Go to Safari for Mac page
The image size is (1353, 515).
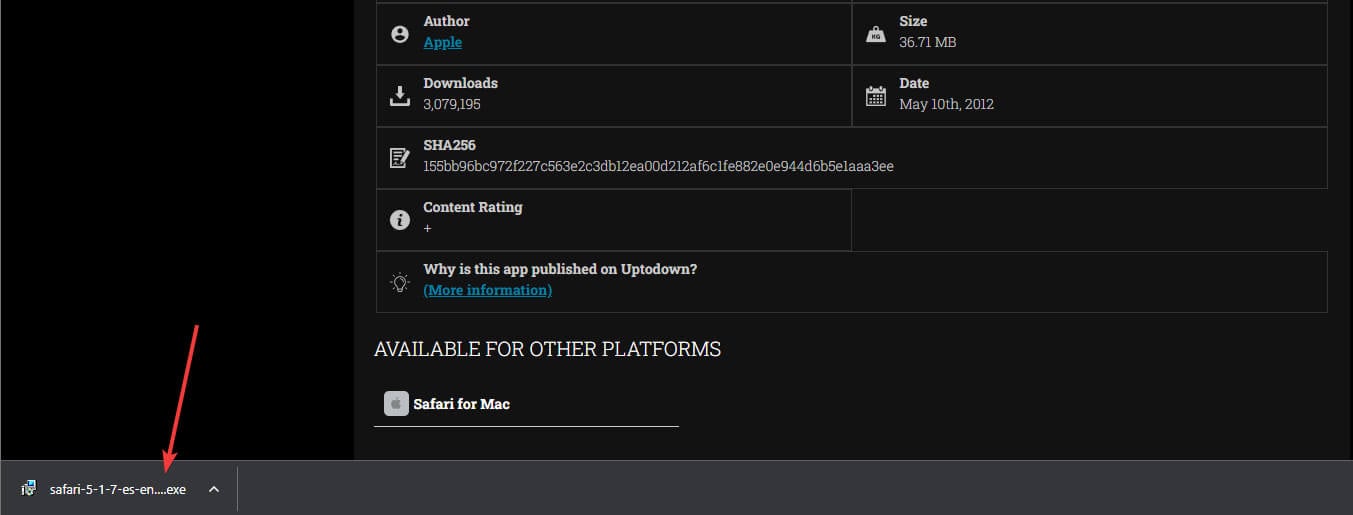coord(461,404)
